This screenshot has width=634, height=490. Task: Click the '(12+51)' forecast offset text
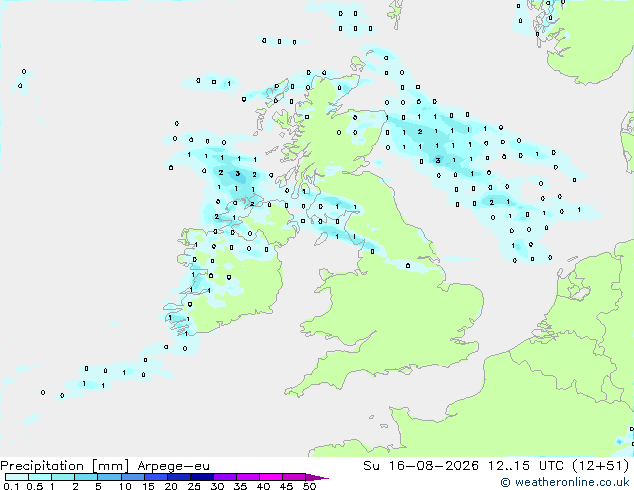[x=601, y=466]
